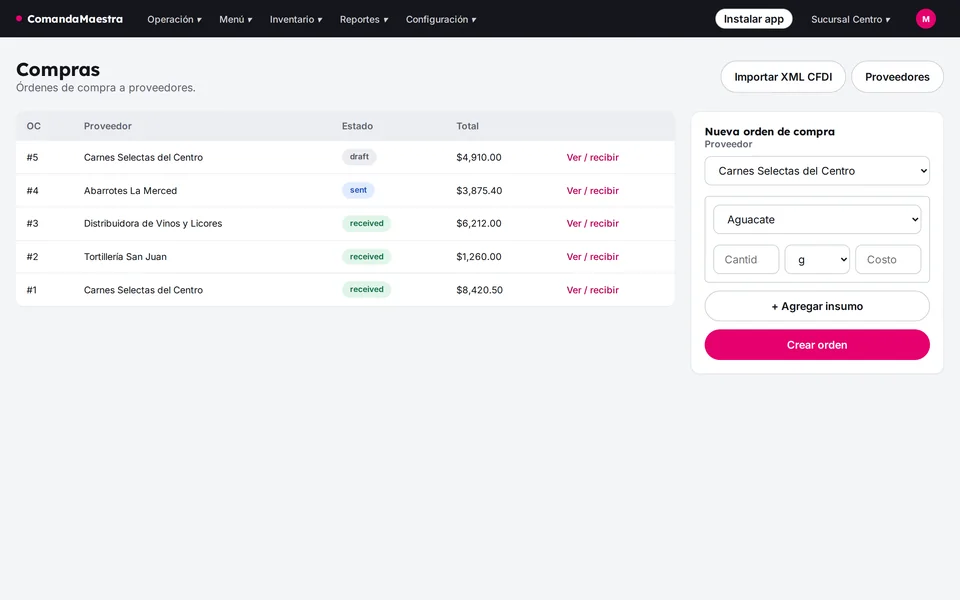
Task: Click order number #4
Action: (32, 190)
